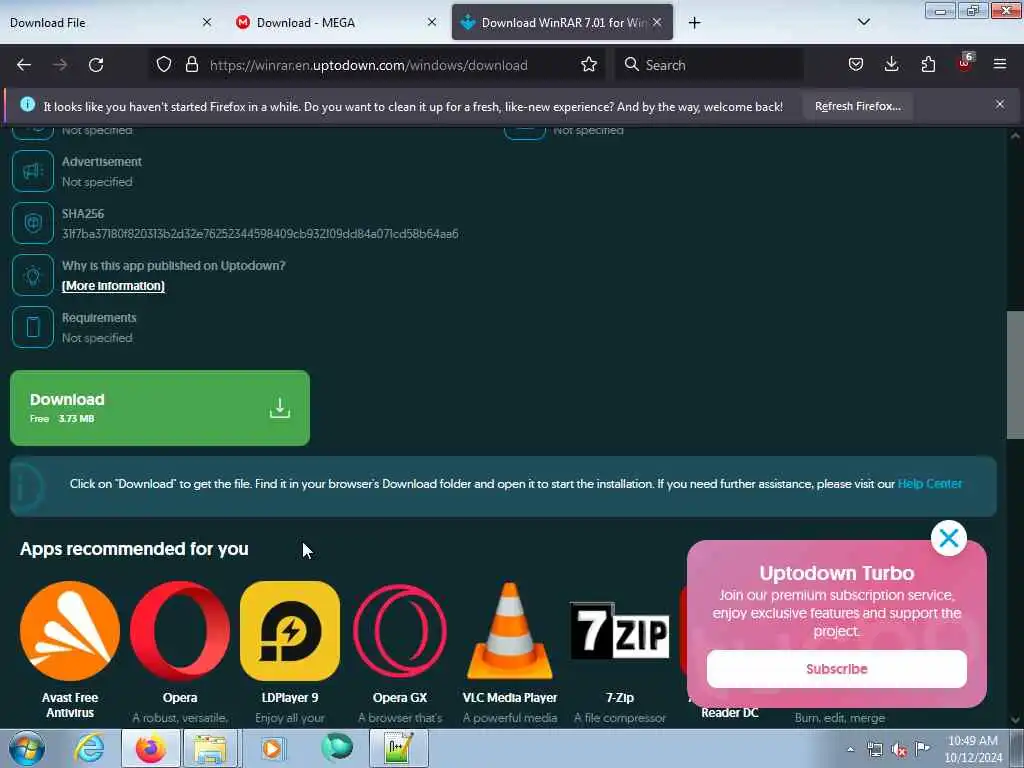Click the VLC Media Player label

pyautogui.click(x=509, y=697)
